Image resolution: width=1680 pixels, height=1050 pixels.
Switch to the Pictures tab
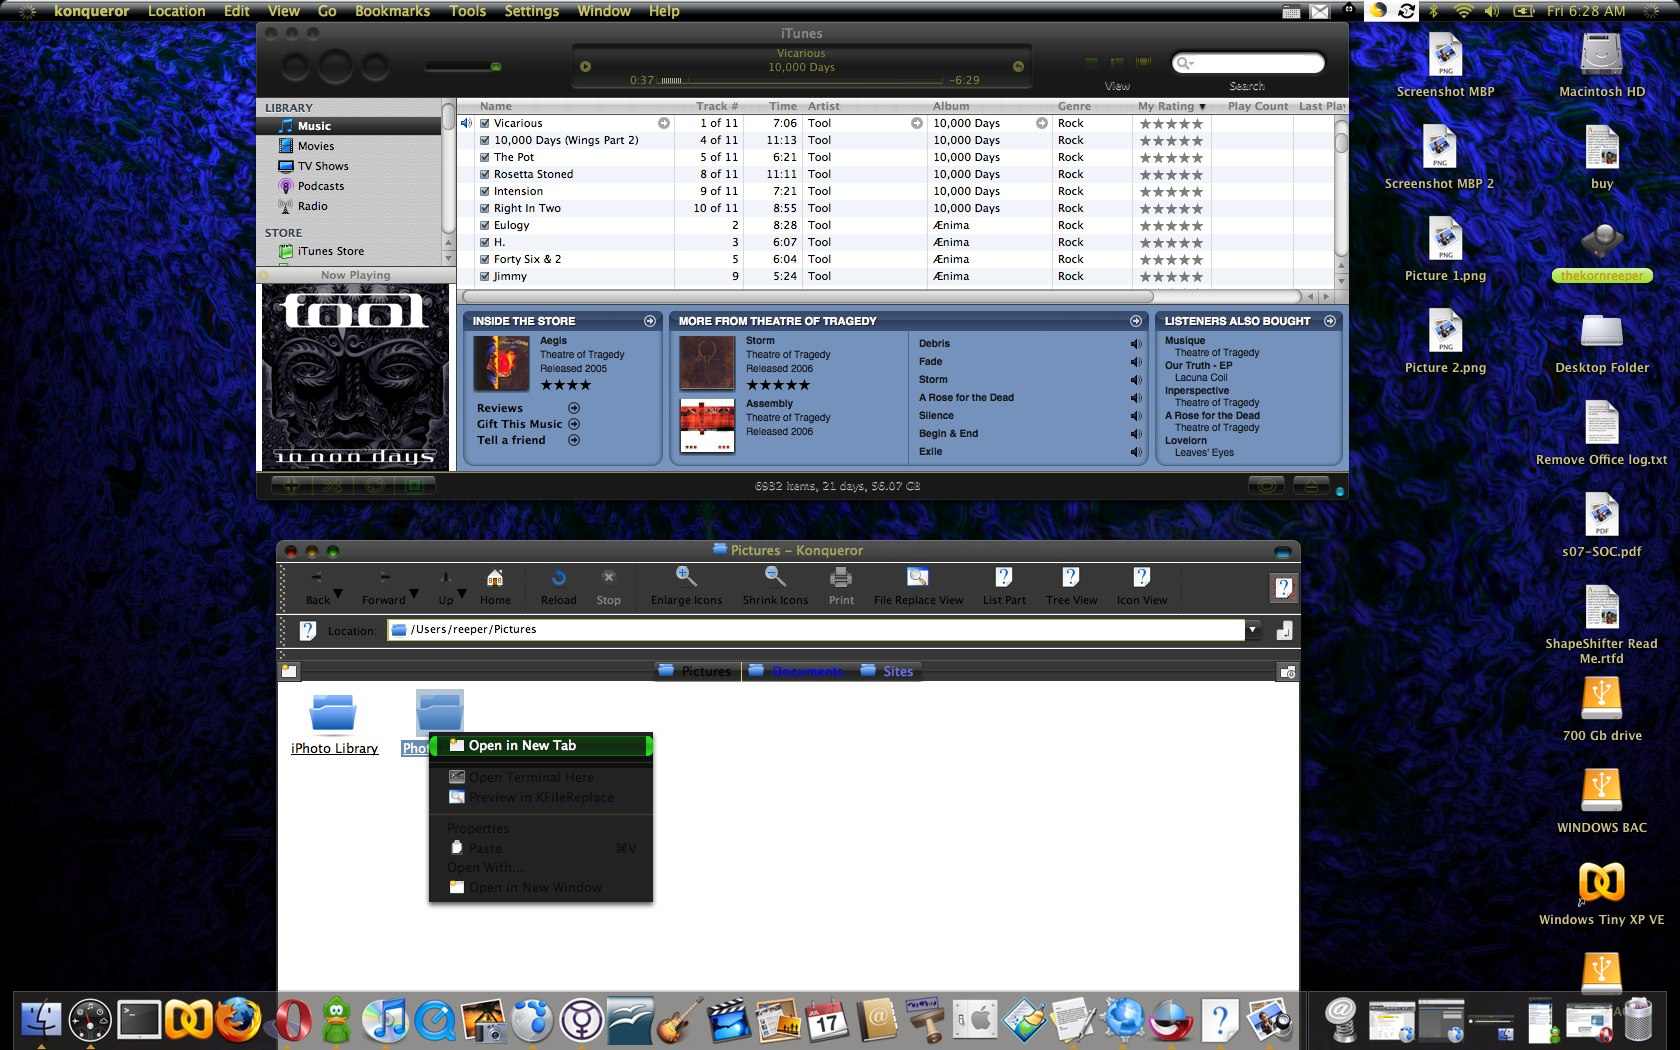pyautogui.click(x=696, y=672)
